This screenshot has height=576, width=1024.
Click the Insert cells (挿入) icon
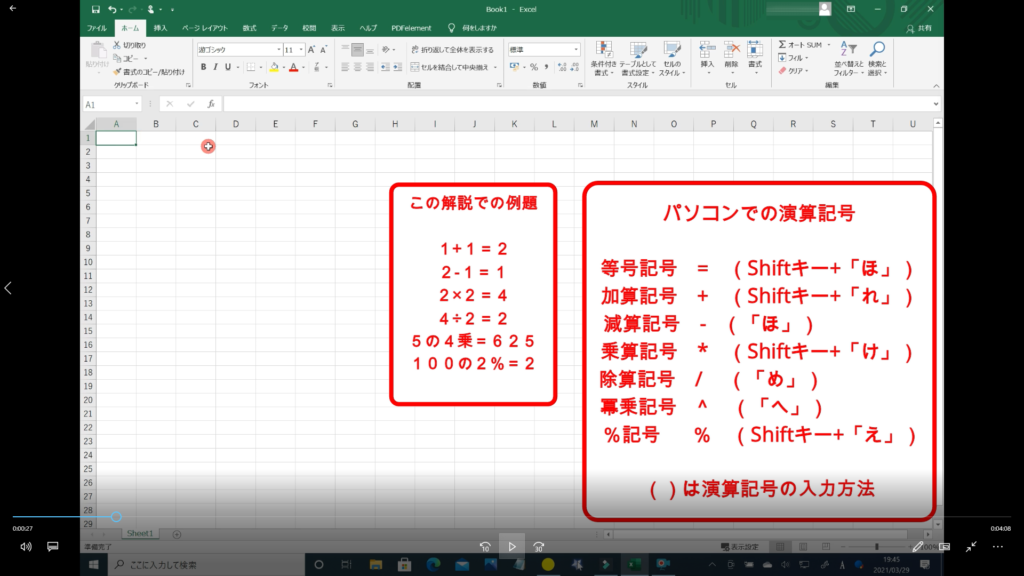tap(707, 54)
